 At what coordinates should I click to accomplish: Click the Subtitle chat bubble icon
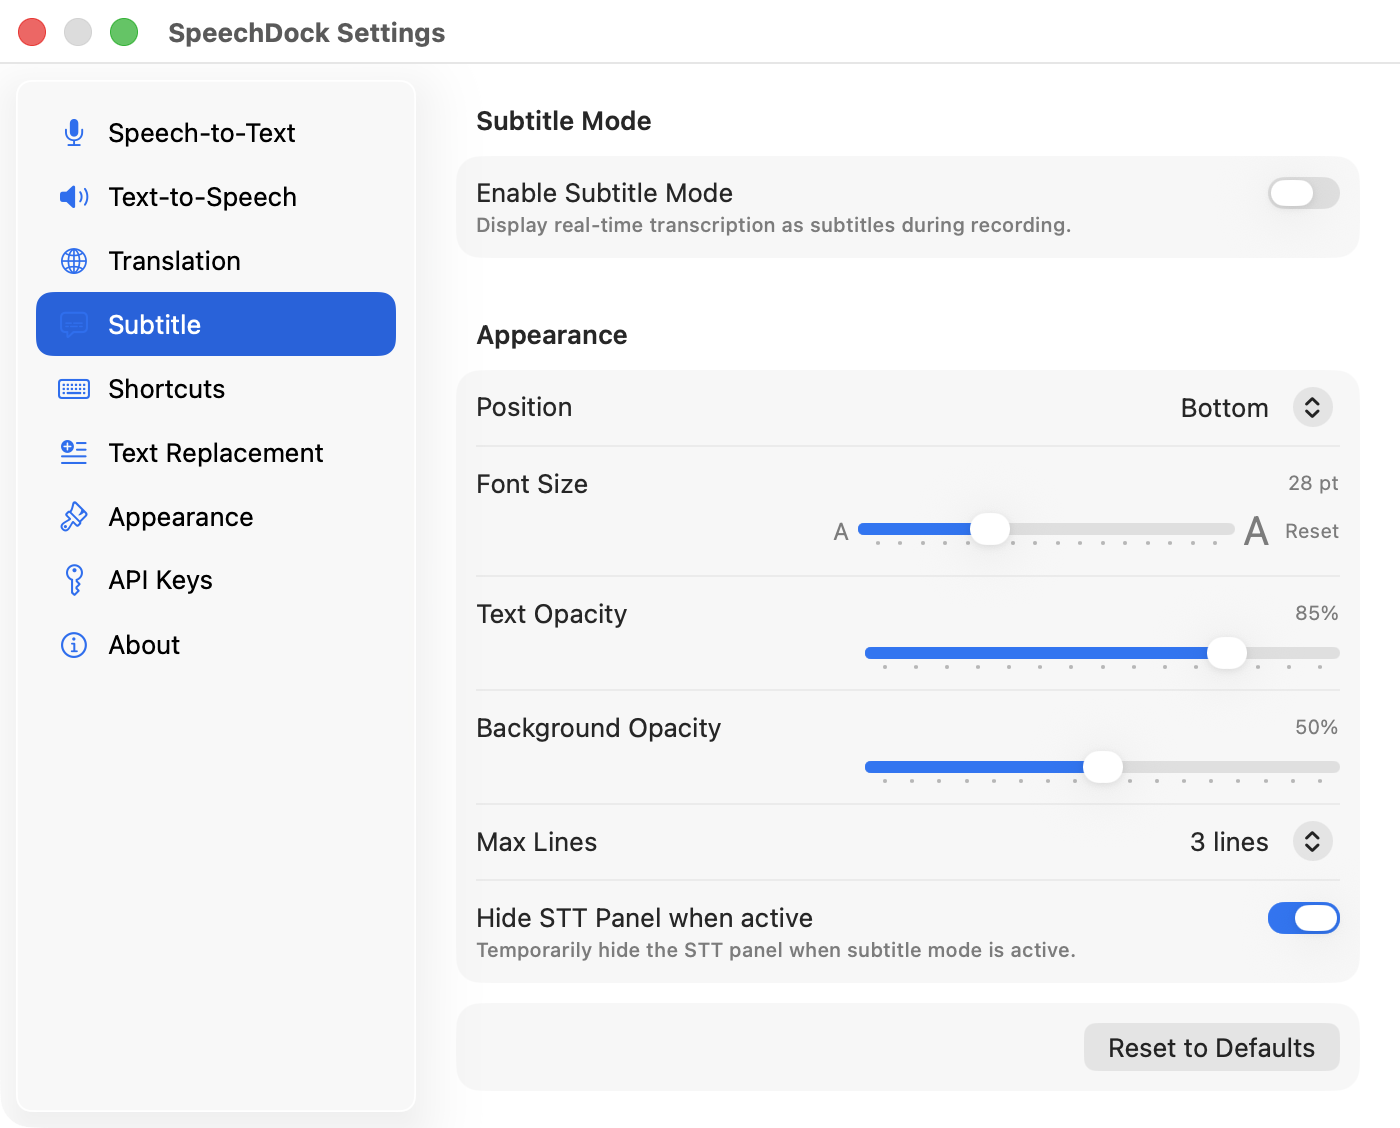73,324
